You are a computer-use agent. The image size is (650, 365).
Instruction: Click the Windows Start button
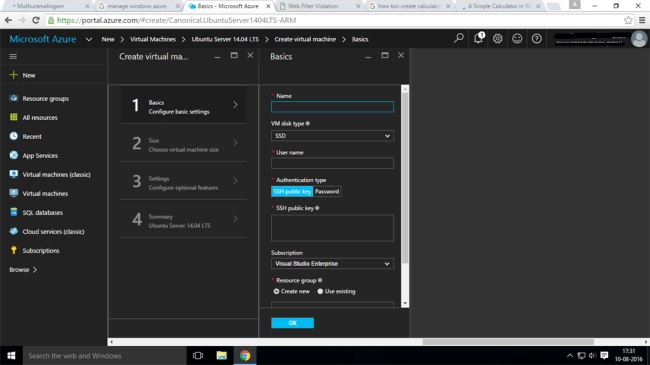(11, 355)
